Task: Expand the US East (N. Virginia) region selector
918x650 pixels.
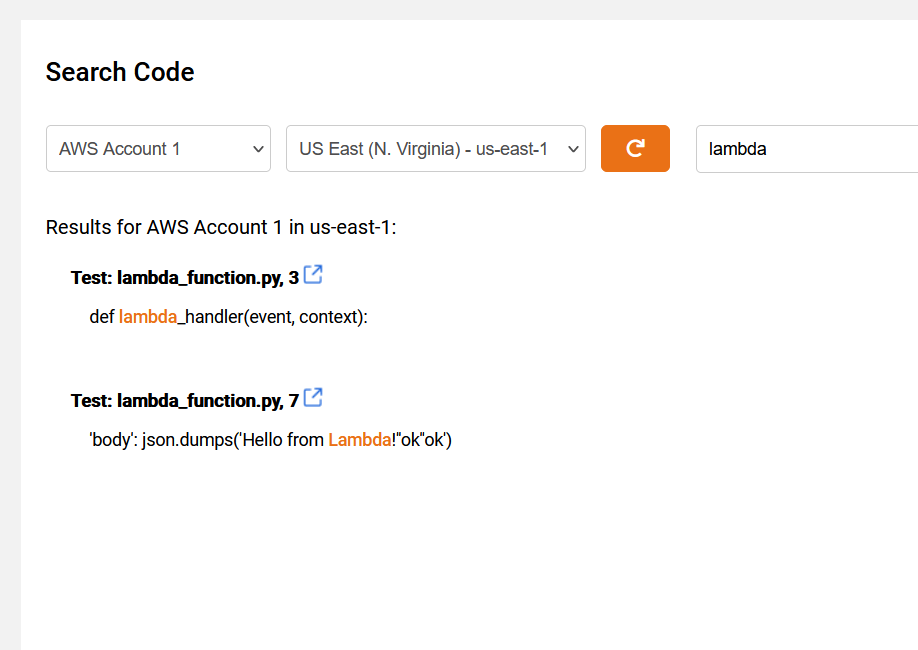Action: (x=436, y=149)
